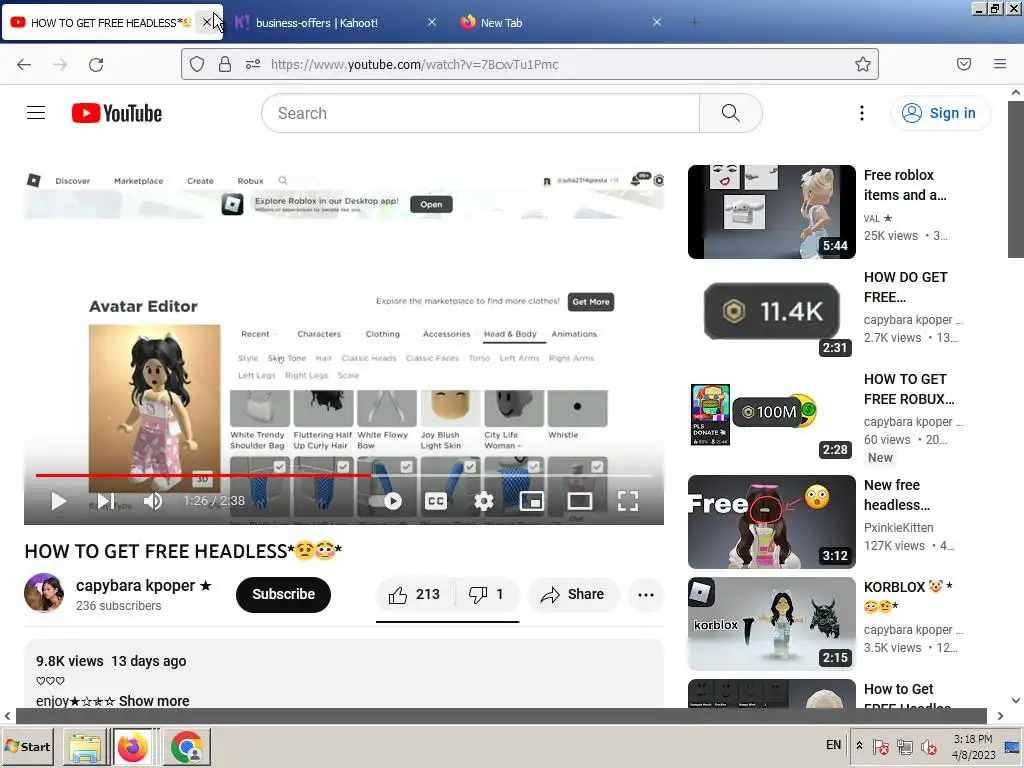Open 'HOW DO GET FREE' video title
Screen dimensions: 1024x768
coord(906,287)
